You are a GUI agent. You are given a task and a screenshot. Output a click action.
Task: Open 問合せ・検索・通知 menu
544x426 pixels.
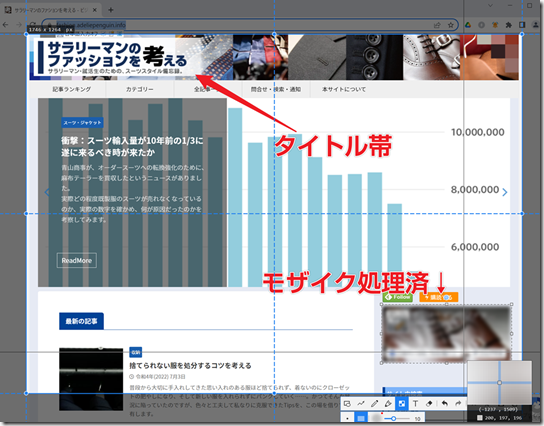tap(276, 89)
